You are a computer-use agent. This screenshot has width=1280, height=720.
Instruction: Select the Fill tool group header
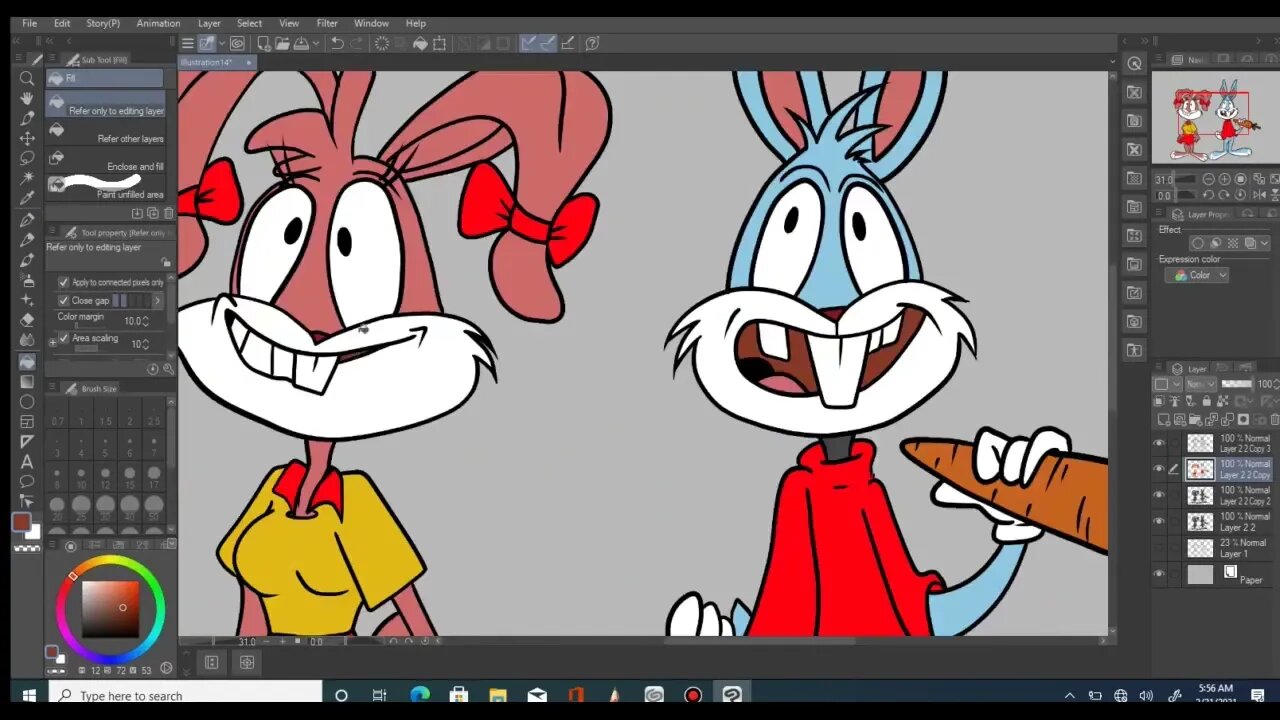click(x=104, y=78)
